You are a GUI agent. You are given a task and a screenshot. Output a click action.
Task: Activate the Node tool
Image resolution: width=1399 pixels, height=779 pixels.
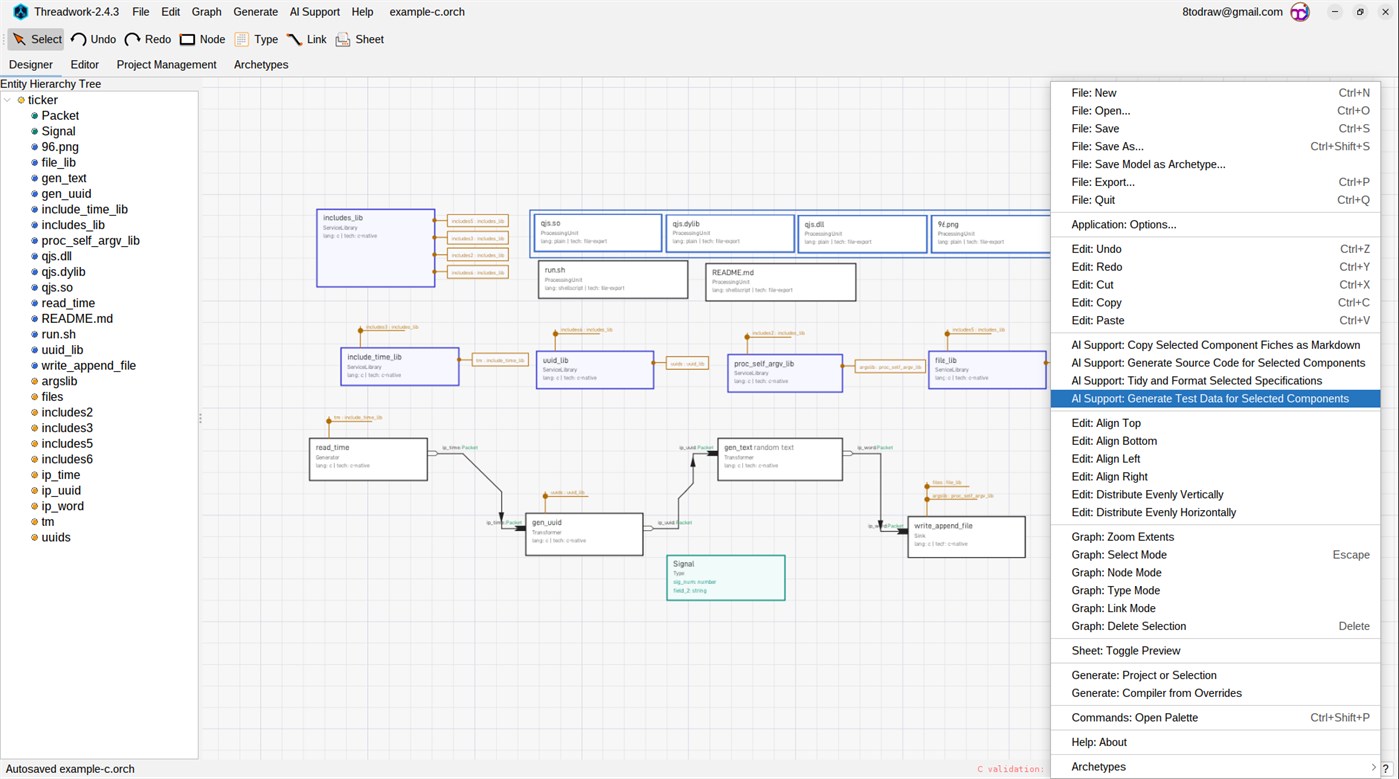point(202,39)
